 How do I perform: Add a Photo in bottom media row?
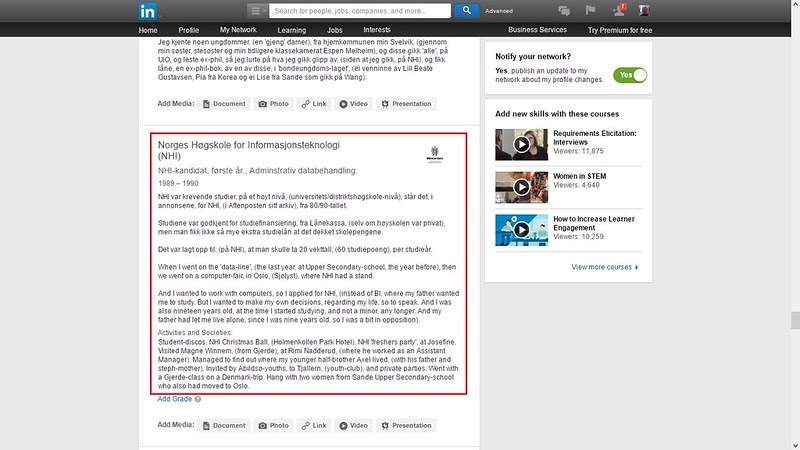pyautogui.click(x=274, y=426)
